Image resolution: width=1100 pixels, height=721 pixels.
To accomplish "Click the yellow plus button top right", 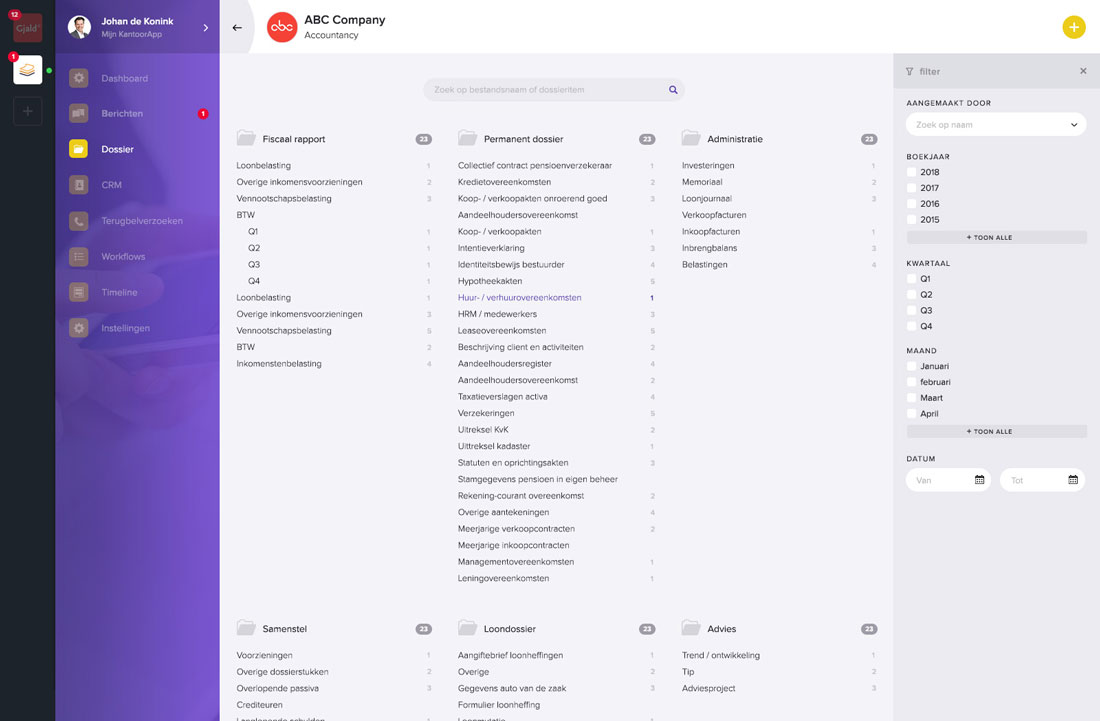I will (1074, 27).
